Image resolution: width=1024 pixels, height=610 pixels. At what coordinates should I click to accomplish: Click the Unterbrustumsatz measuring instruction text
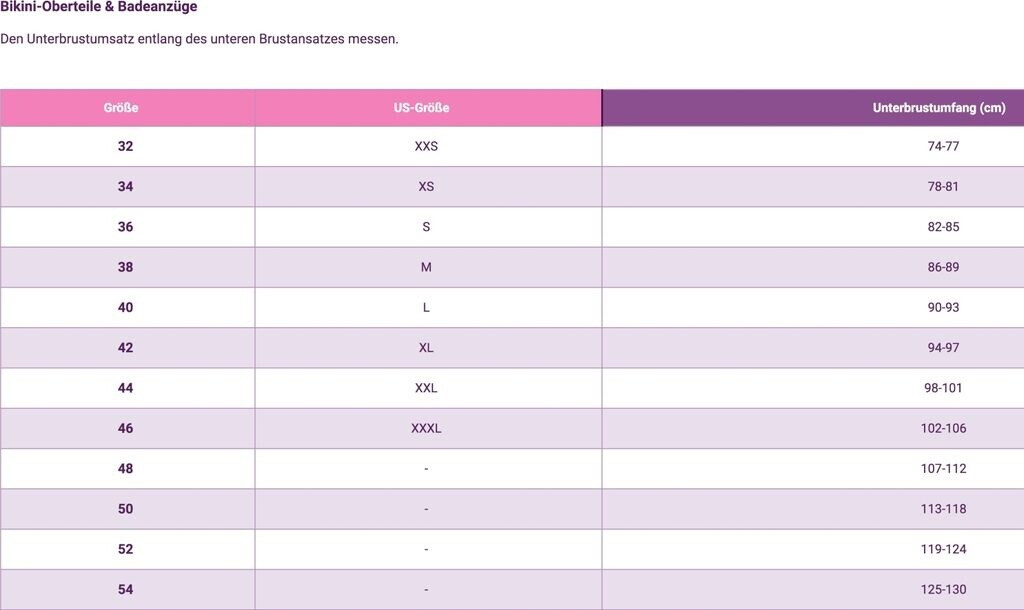(199, 39)
